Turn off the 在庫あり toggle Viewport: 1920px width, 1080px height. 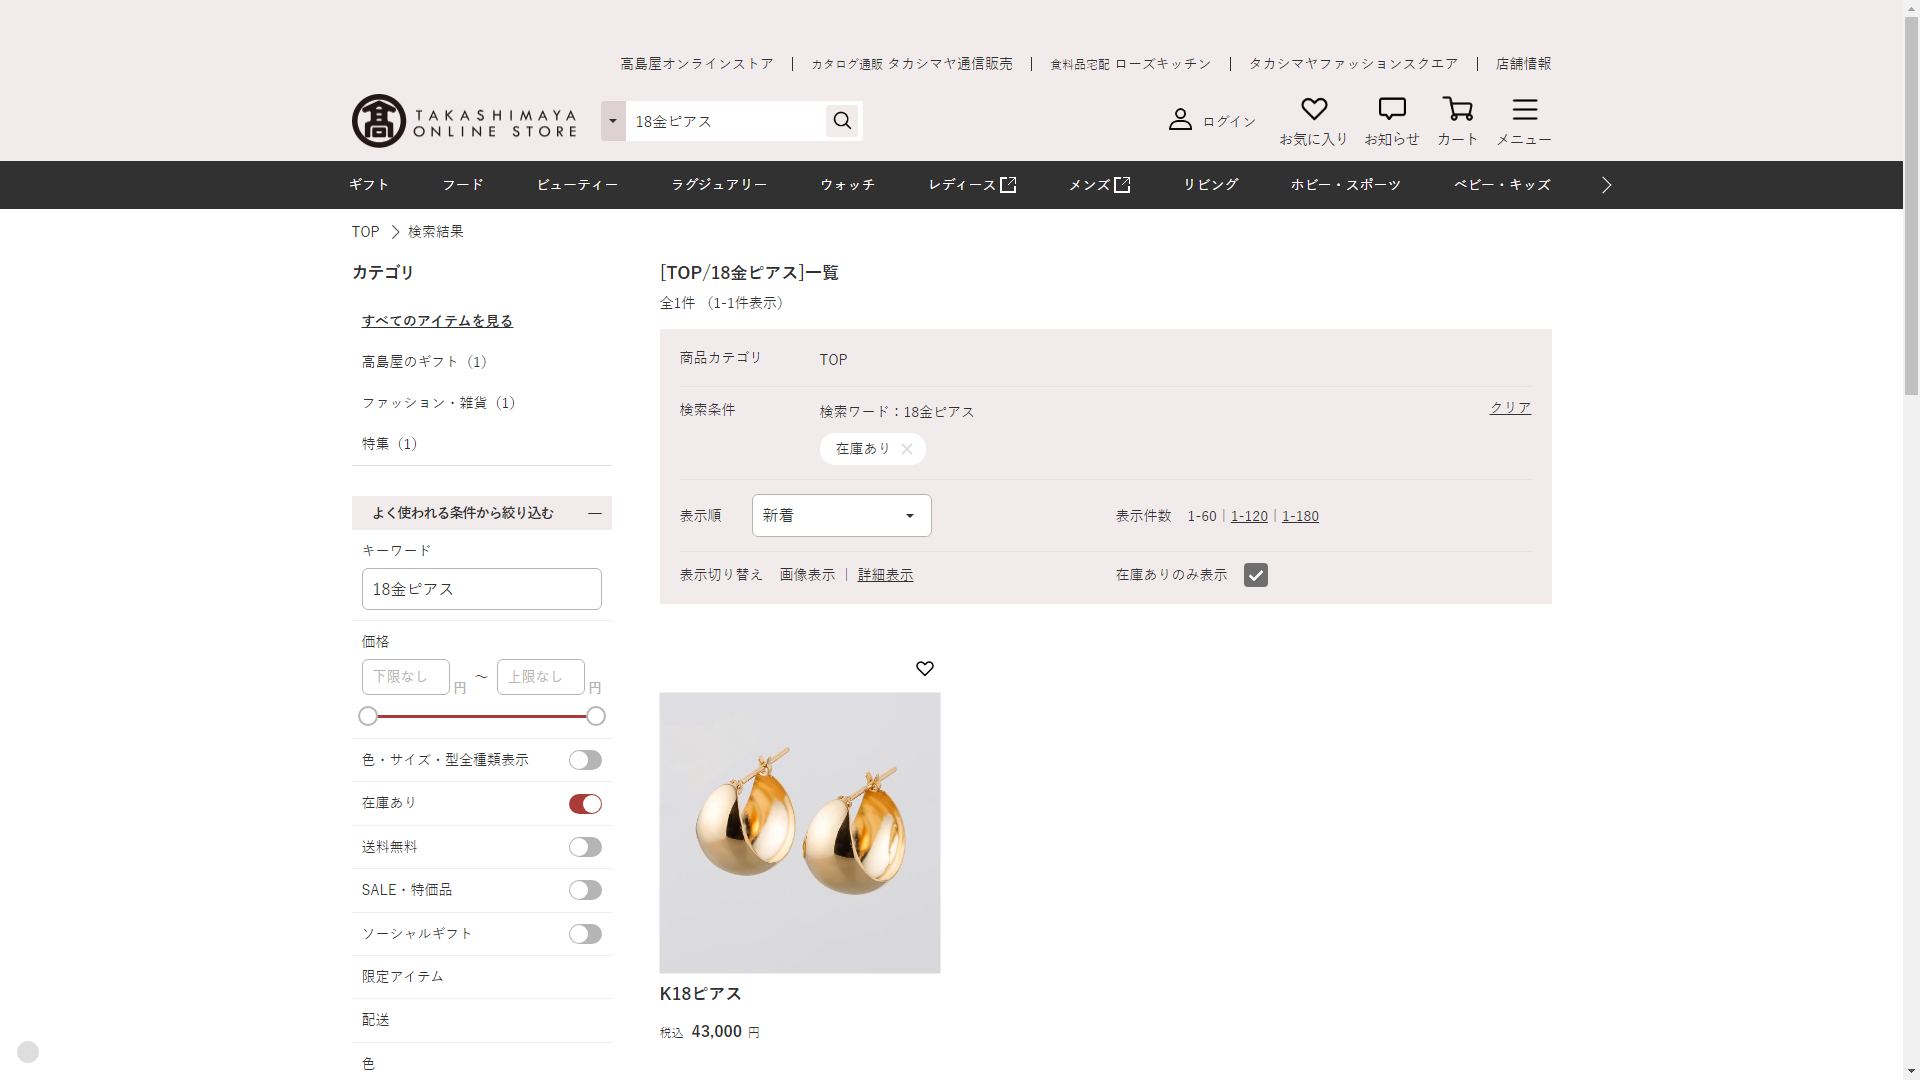click(585, 804)
